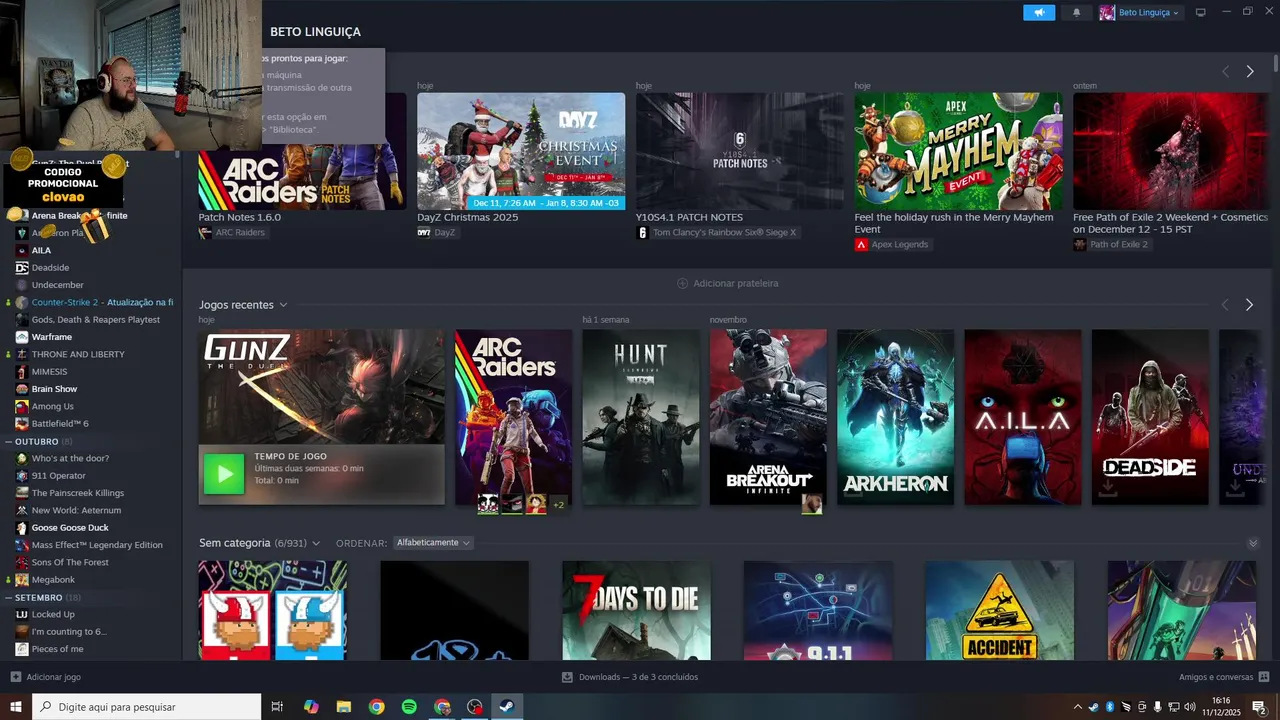The height and width of the screenshot is (720, 1280).
Task: Open ARC Raiders Patch Notes 1.6.0 news
Action: [x=302, y=151]
